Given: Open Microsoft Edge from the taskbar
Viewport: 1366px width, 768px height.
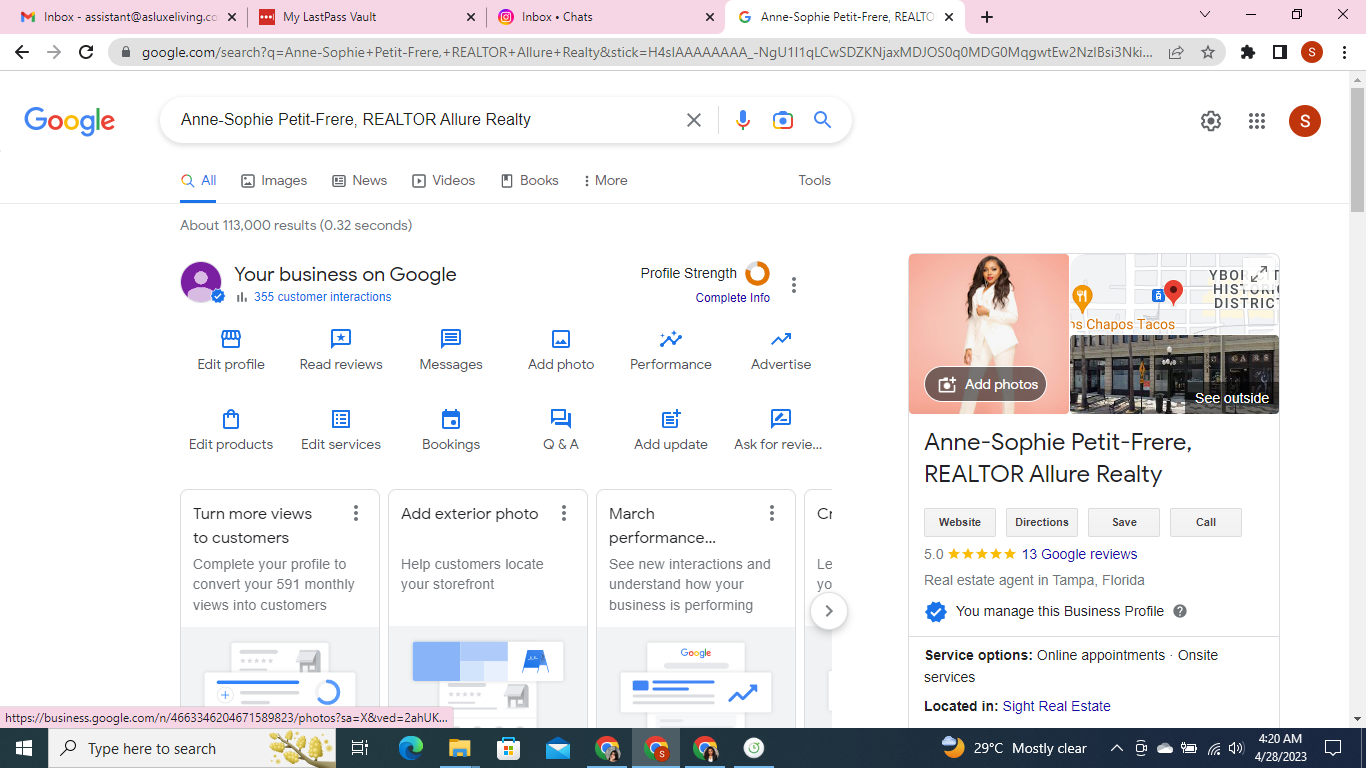Looking at the screenshot, I should point(411,748).
